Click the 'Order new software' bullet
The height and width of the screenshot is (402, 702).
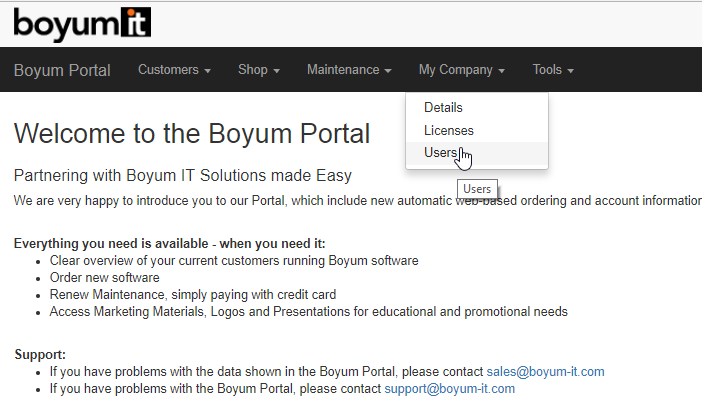[x=104, y=278]
